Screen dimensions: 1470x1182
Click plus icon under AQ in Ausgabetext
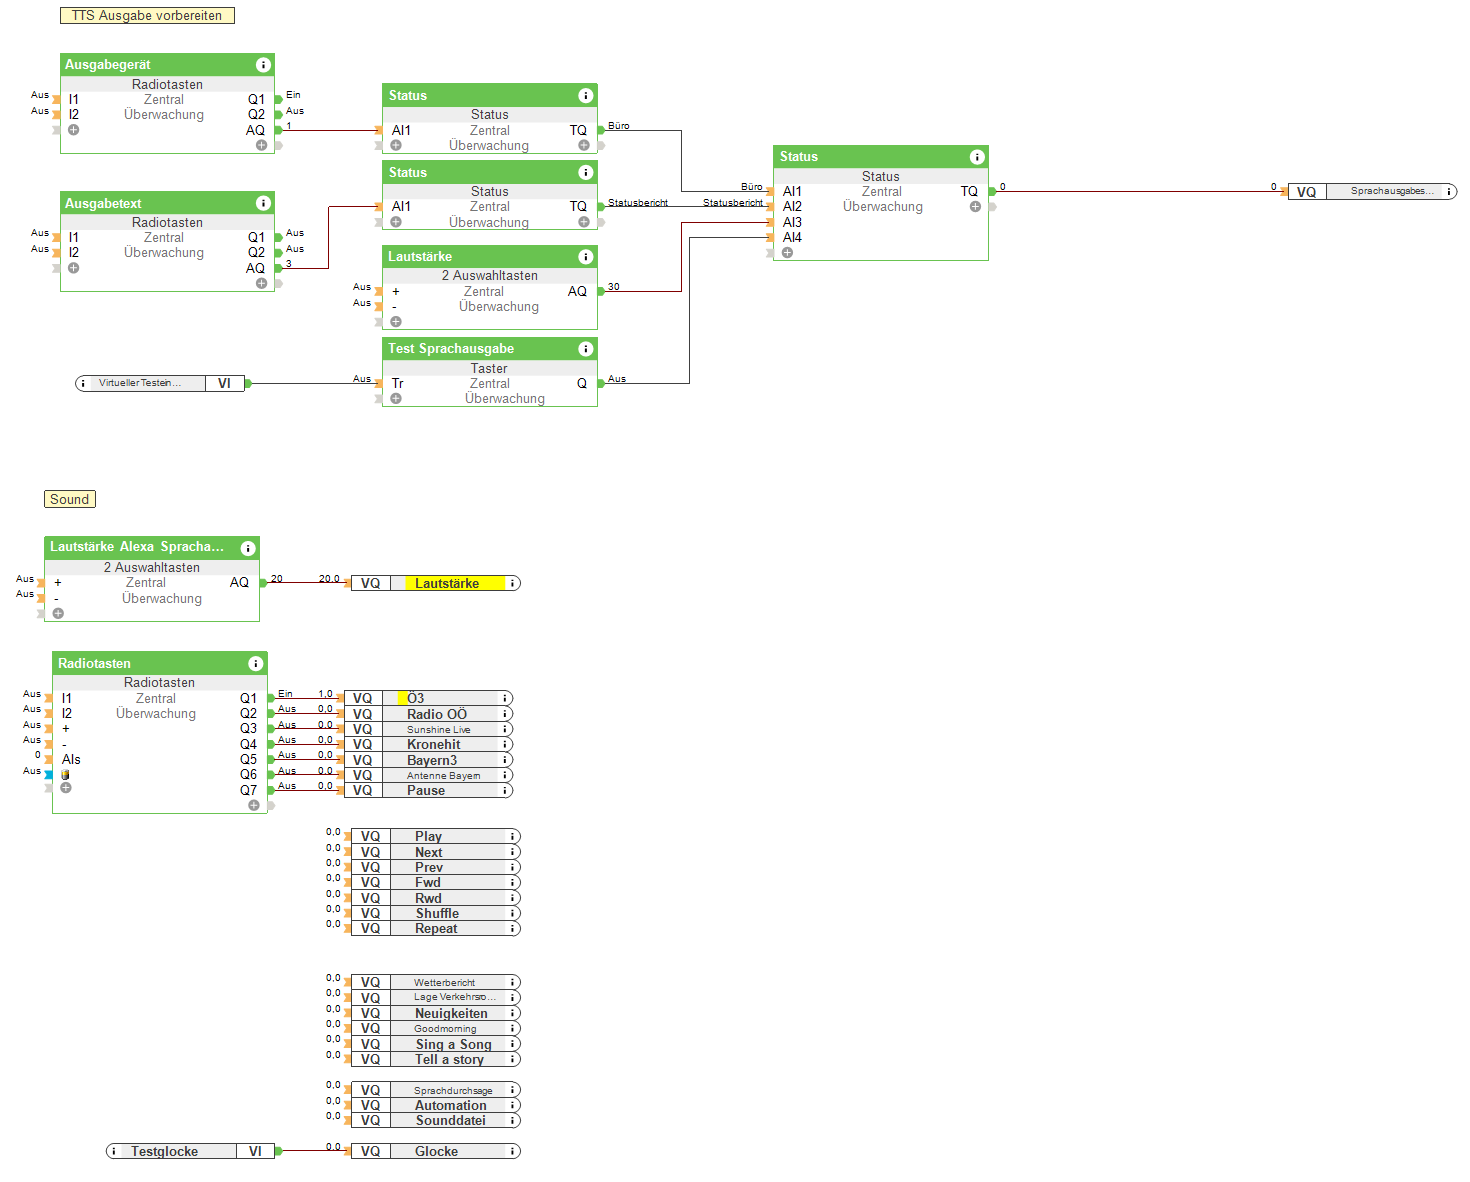pos(261,283)
